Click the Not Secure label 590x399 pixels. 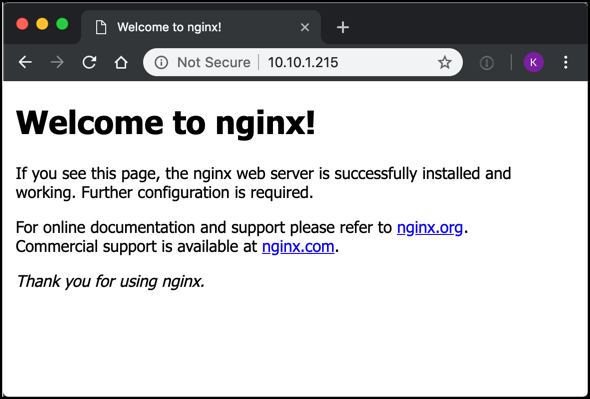click(x=214, y=62)
